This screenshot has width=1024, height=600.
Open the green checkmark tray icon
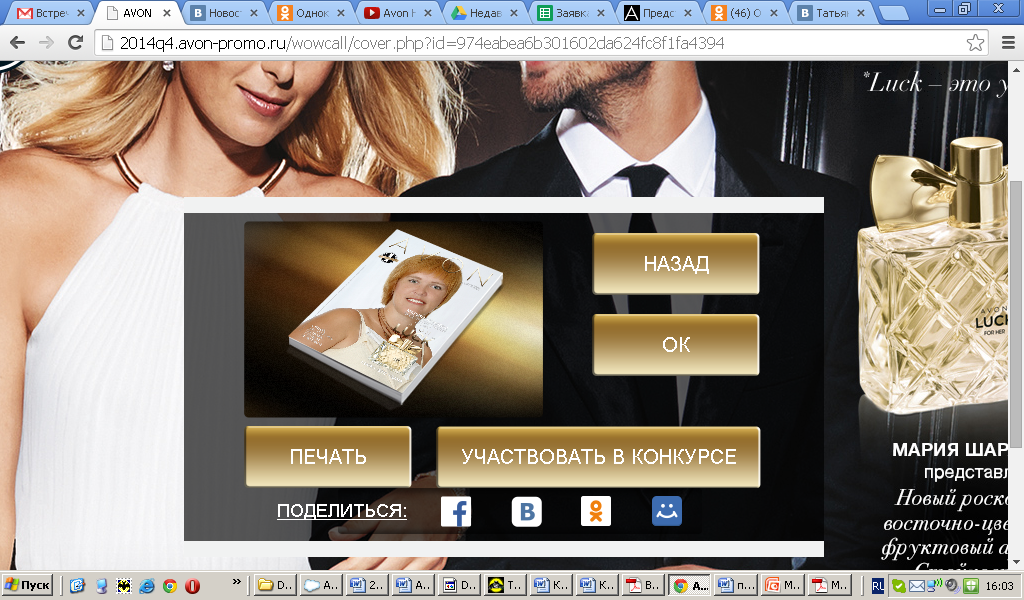898,586
